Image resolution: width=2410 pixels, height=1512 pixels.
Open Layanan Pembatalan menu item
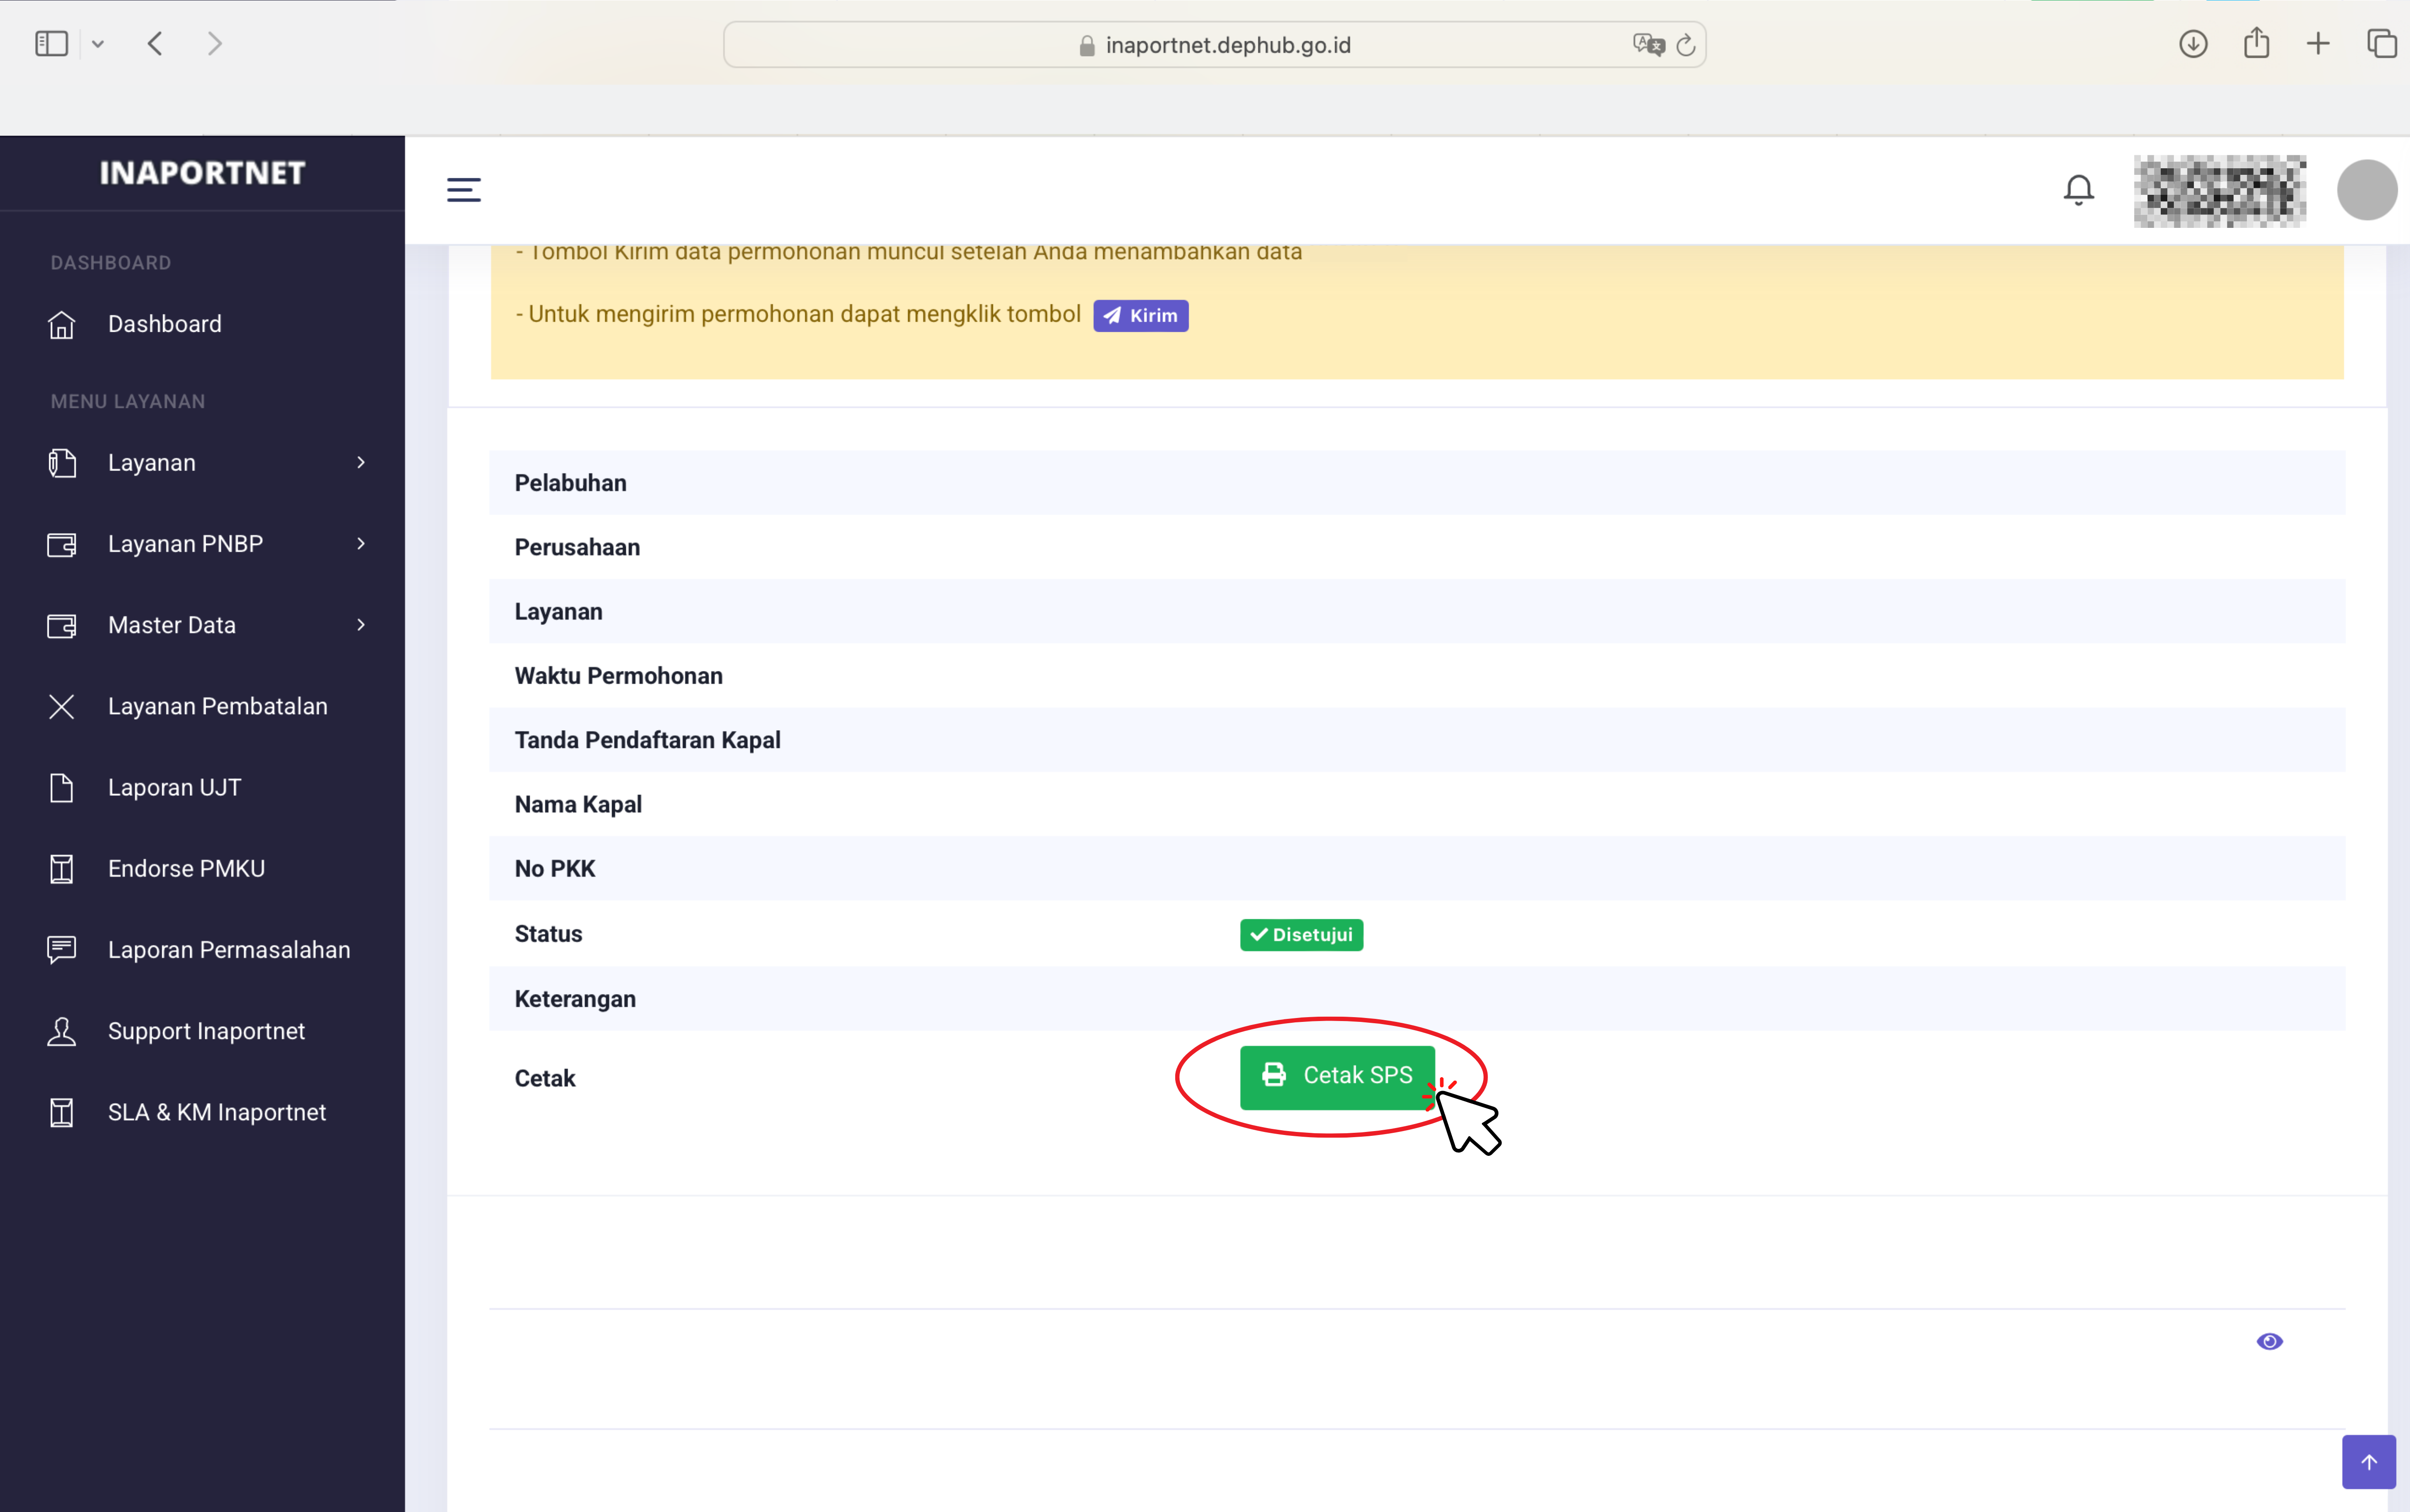(217, 706)
